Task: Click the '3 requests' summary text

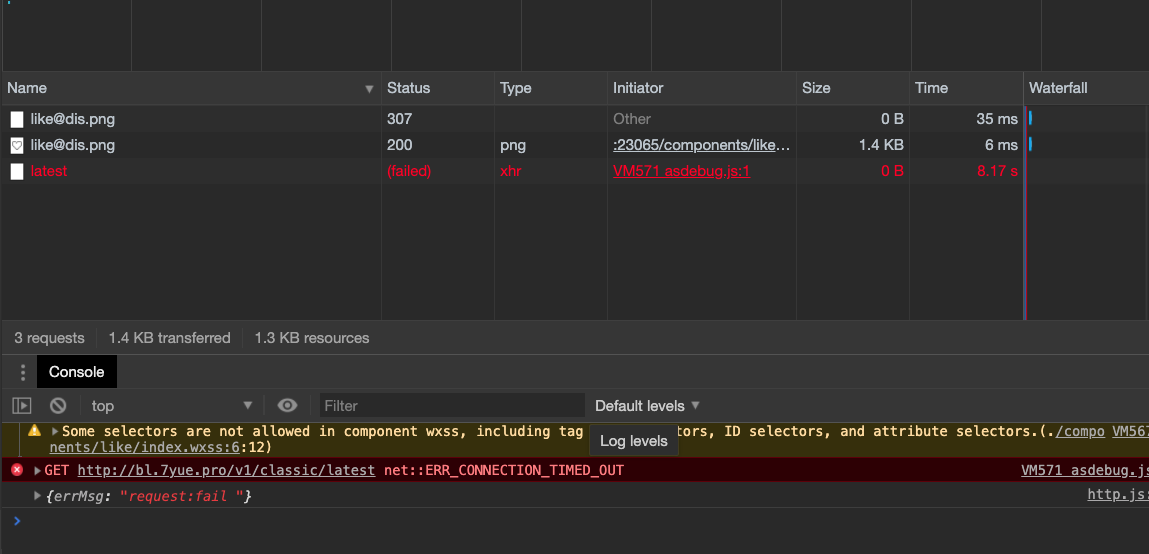Action: pos(49,338)
